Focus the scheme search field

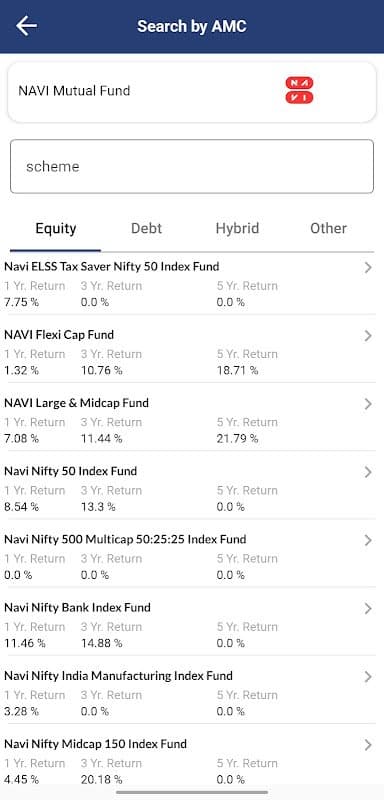(192, 166)
